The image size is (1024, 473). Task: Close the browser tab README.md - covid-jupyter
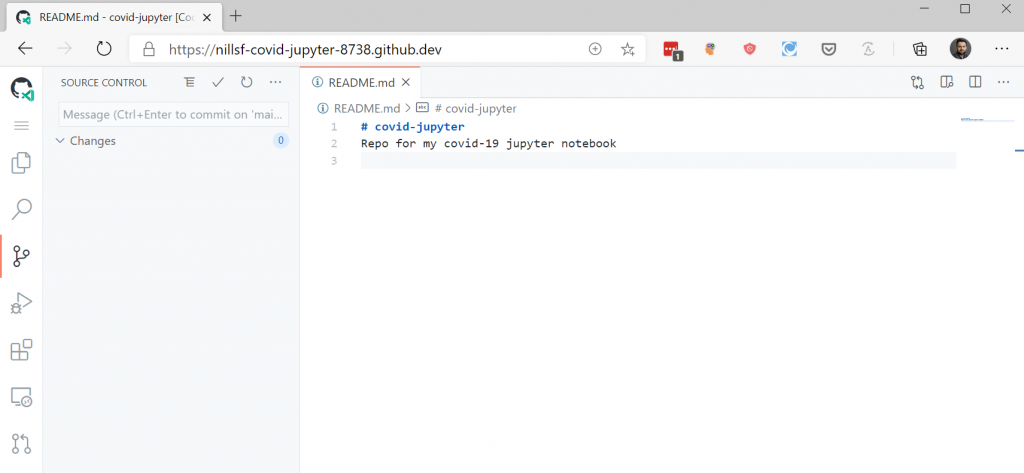point(207,18)
